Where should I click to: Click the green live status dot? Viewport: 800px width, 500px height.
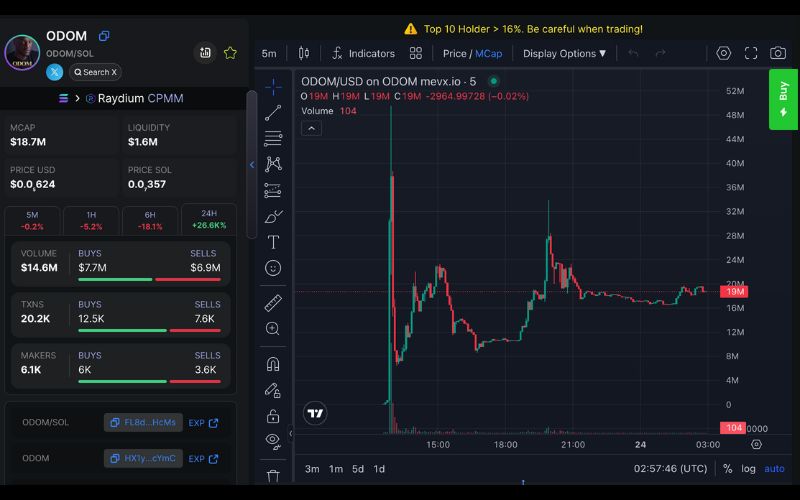493,81
